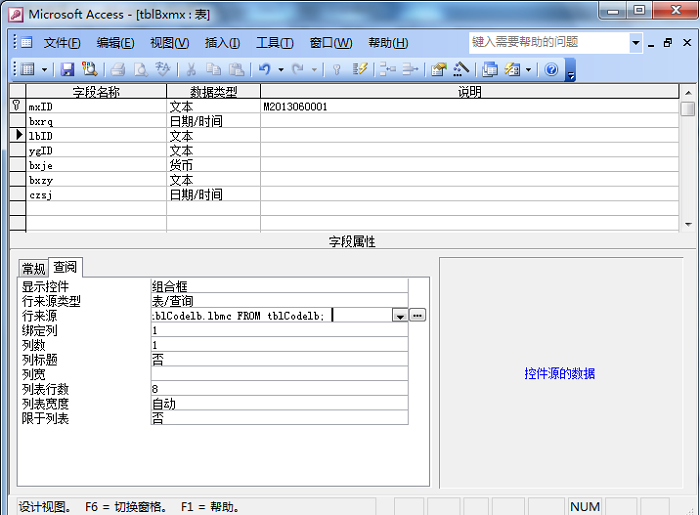The height and width of the screenshot is (515, 700).
Task: Click the Save icon in the toolbar
Action: [x=67, y=70]
